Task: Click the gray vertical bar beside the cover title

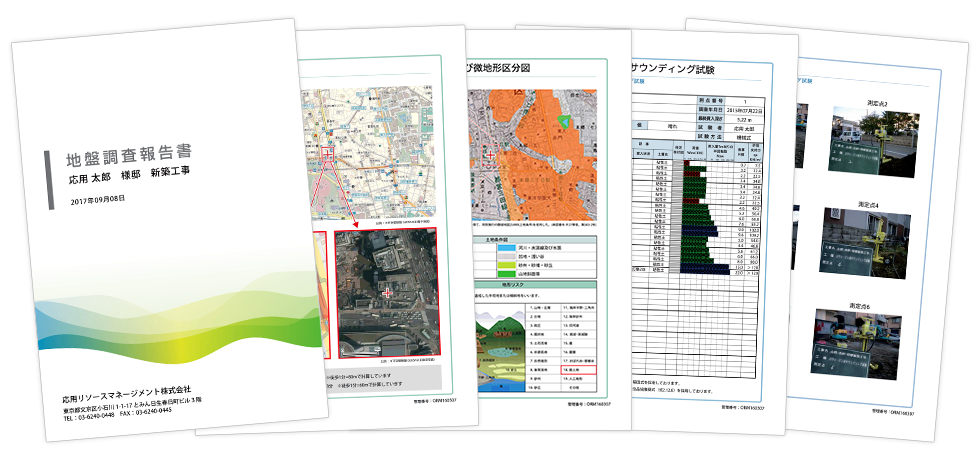Action: click(x=48, y=179)
